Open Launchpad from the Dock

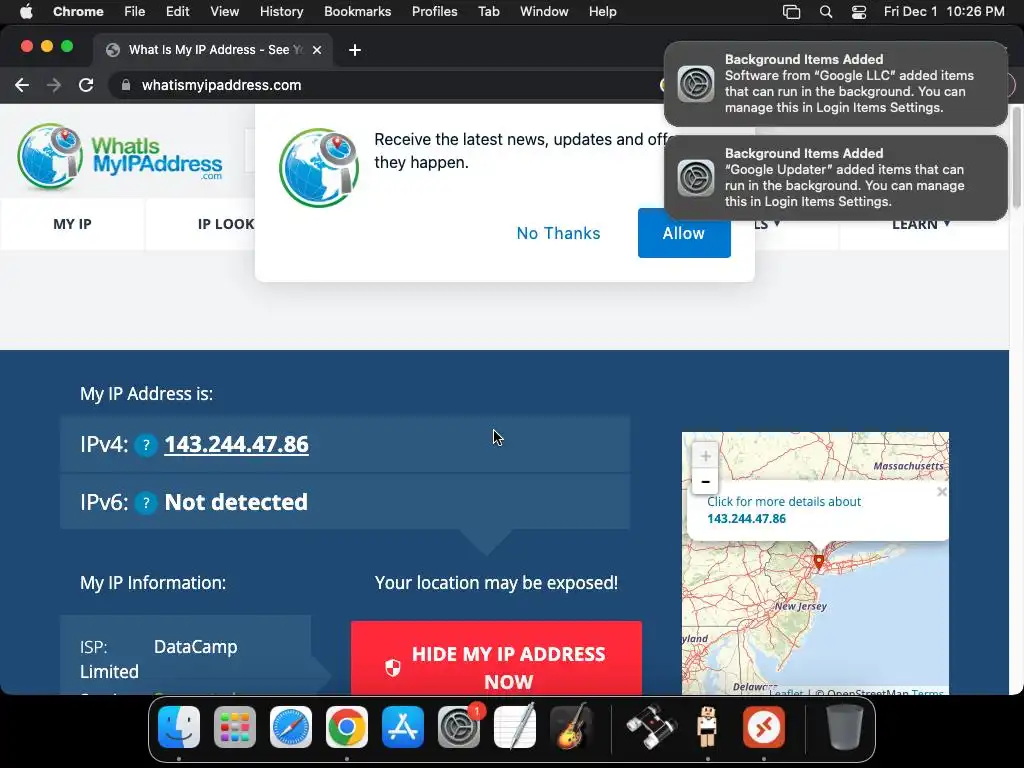[234, 727]
